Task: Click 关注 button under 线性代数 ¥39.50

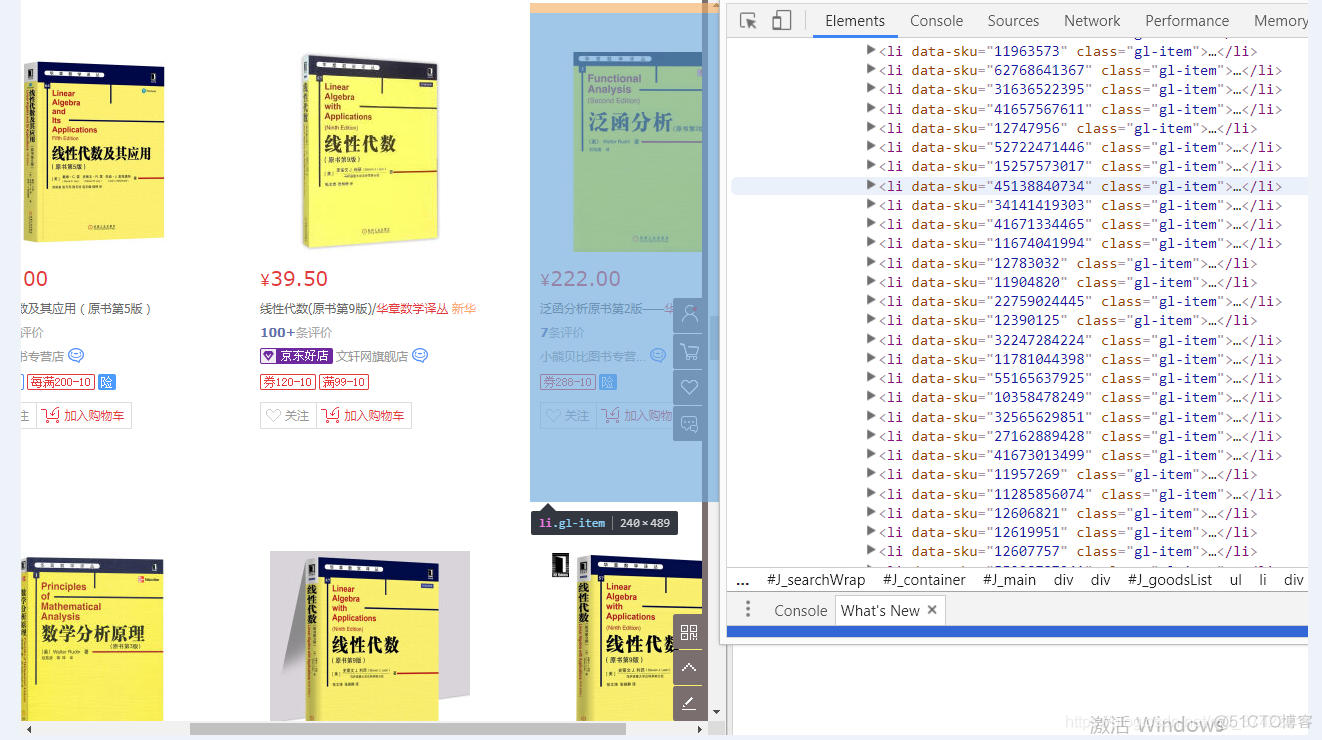Action: [x=288, y=415]
